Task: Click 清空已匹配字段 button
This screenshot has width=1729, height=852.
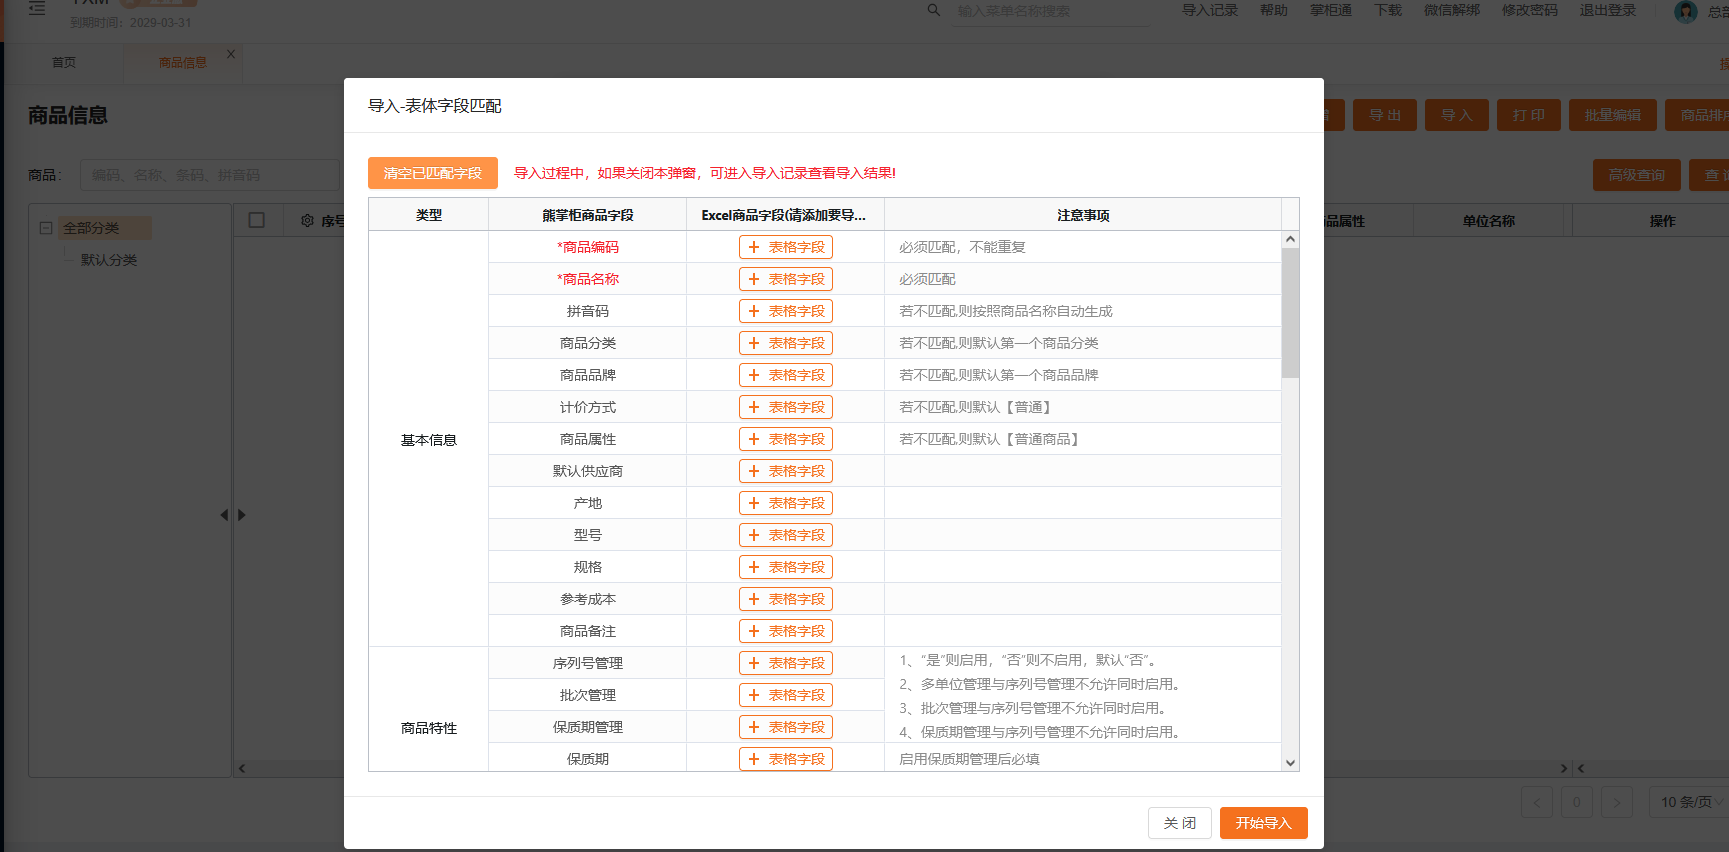Action: coord(432,173)
